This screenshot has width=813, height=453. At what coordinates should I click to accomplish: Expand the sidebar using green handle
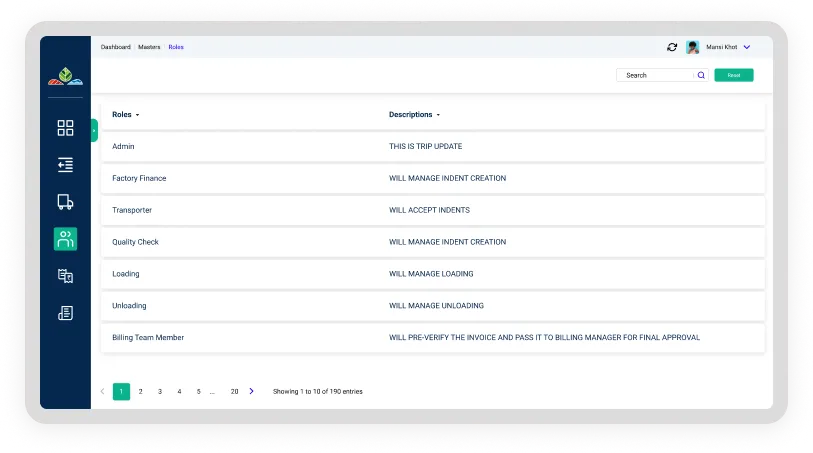(94, 130)
